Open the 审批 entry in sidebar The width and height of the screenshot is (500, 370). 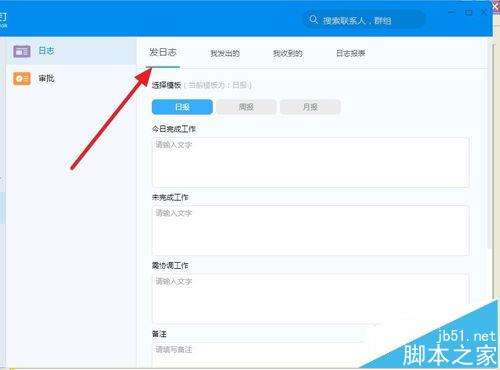[71, 79]
